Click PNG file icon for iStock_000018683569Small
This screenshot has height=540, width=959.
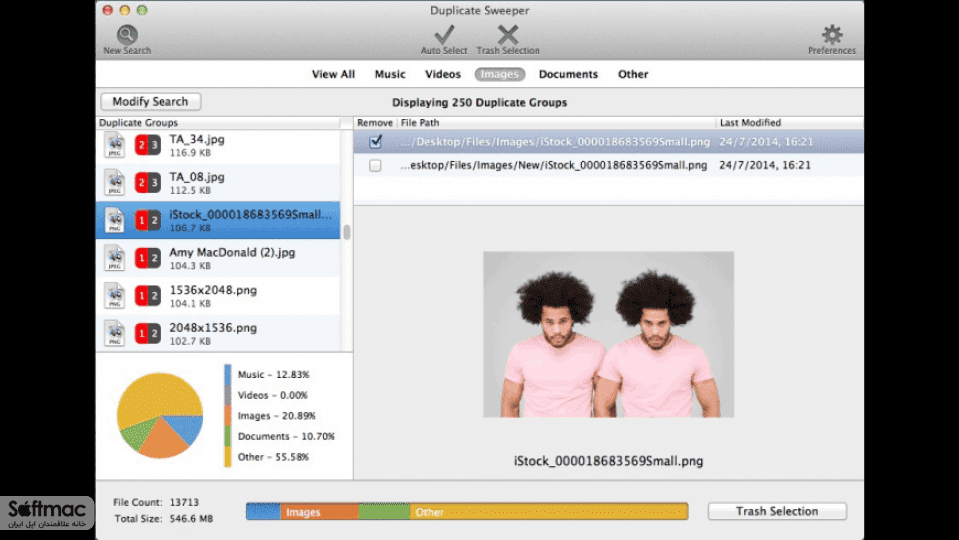click(x=114, y=220)
